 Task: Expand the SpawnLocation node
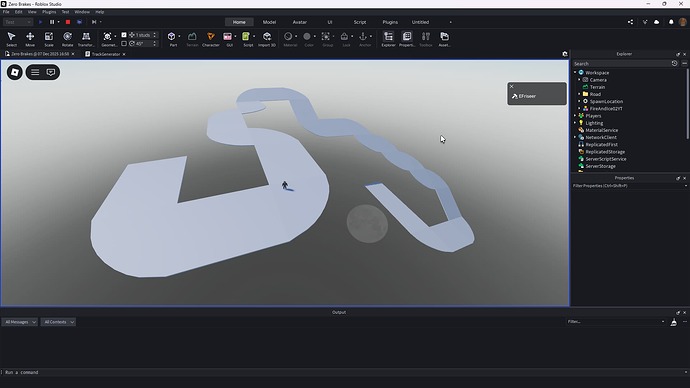click(x=579, y=101)
